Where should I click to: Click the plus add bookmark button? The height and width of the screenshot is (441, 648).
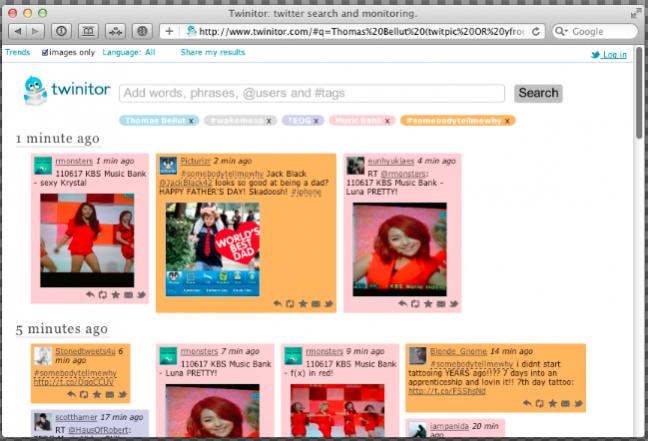169,31
